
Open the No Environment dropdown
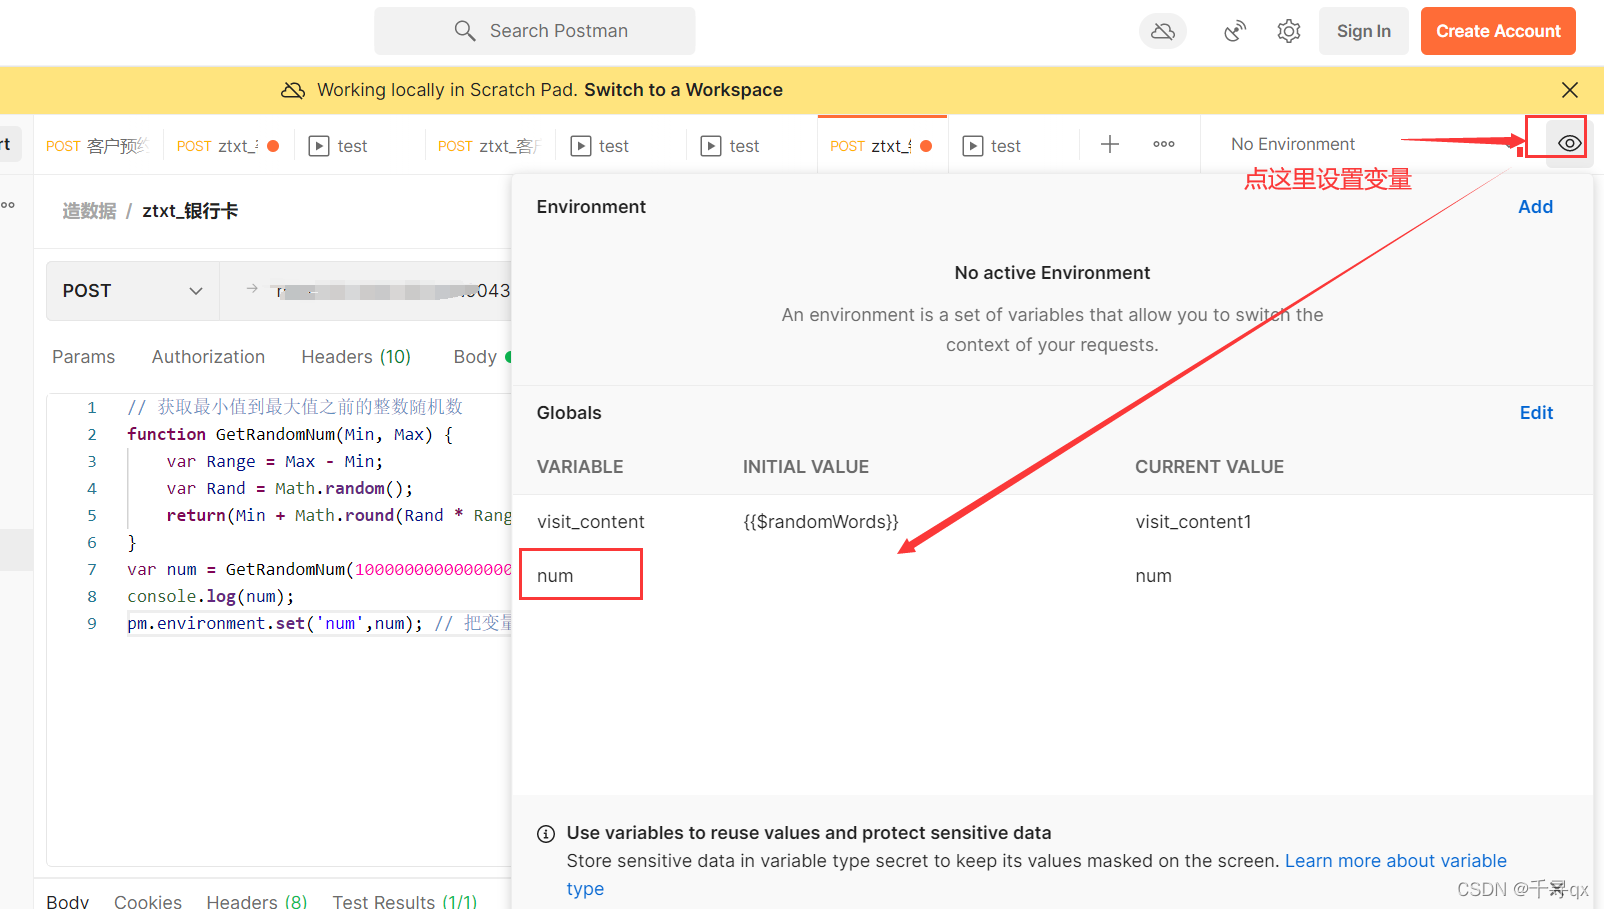click(x=1293, y=144)
